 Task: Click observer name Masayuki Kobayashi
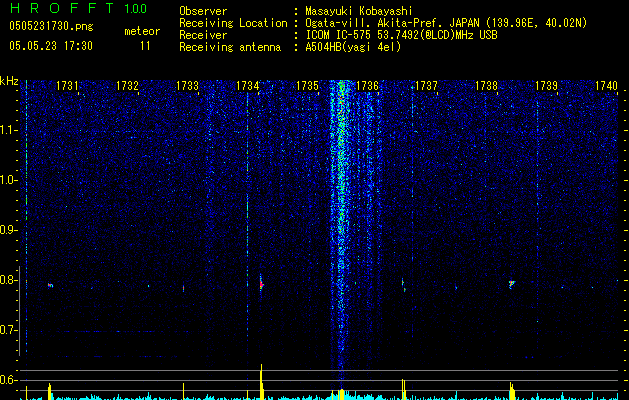(x=359, y=11)
